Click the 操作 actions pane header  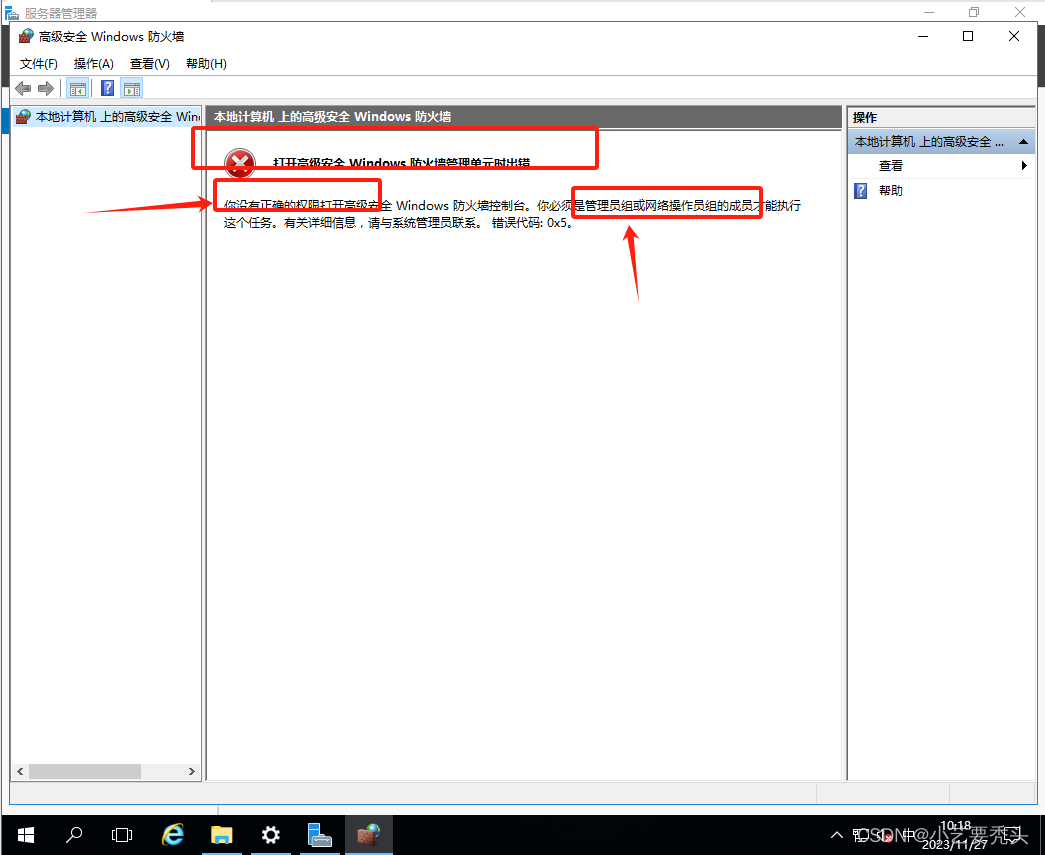point(865,117)
